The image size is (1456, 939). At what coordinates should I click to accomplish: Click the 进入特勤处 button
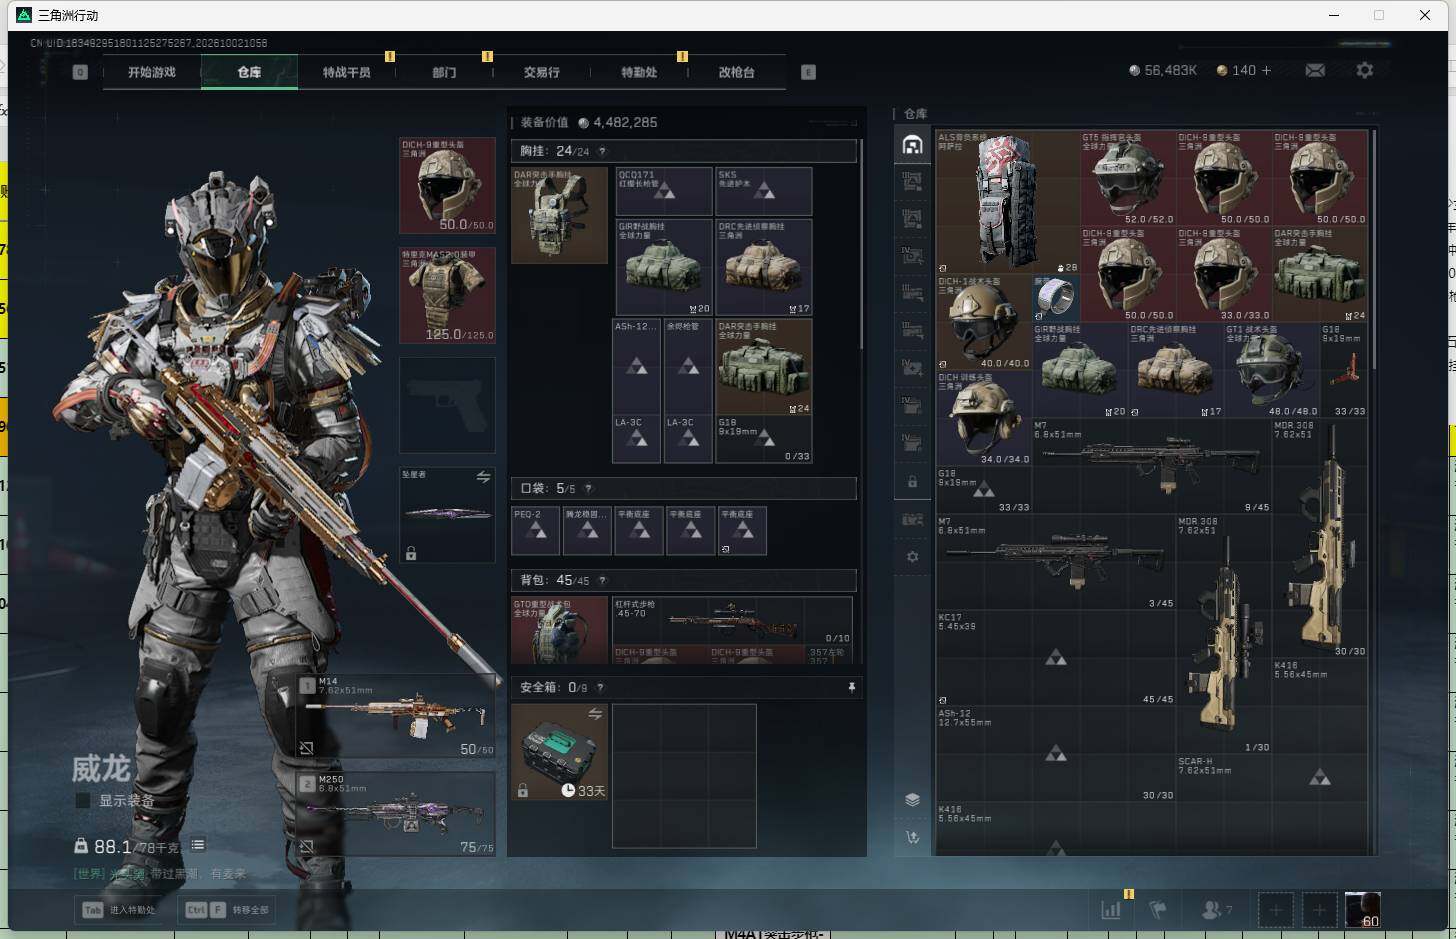(119, 910)
